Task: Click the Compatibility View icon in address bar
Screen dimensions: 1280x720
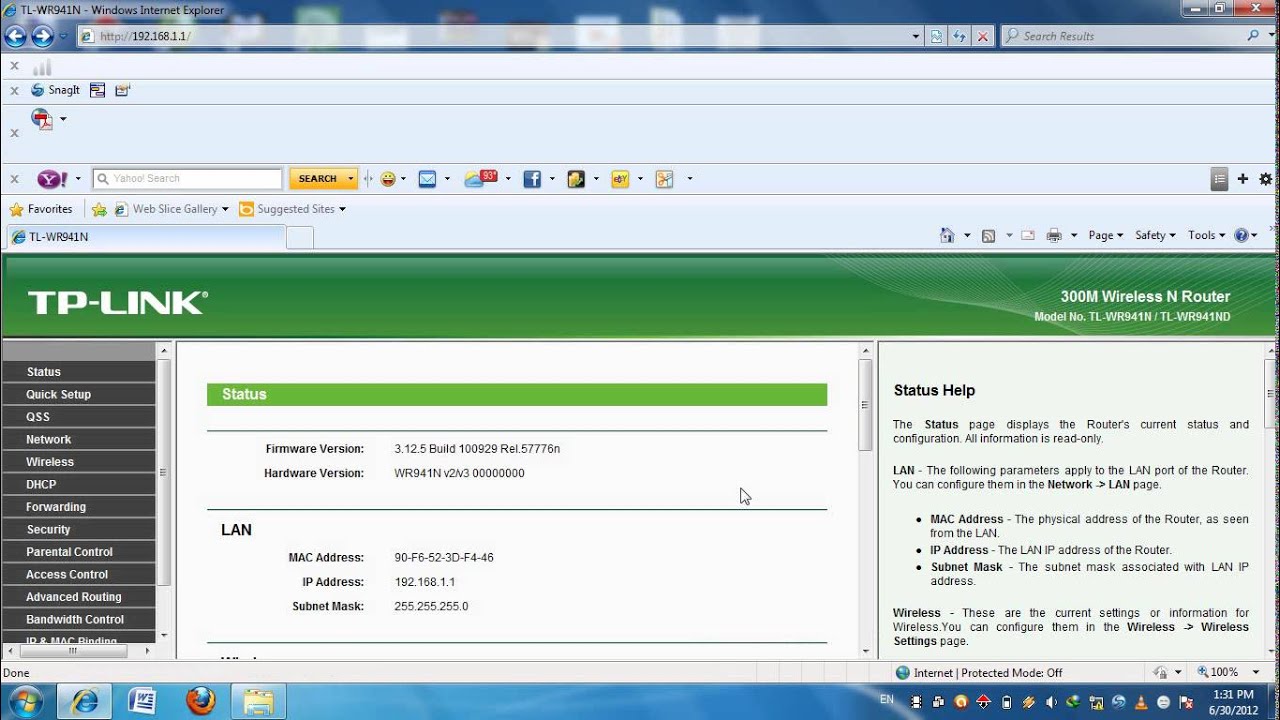Action: [x=936, y=36]
